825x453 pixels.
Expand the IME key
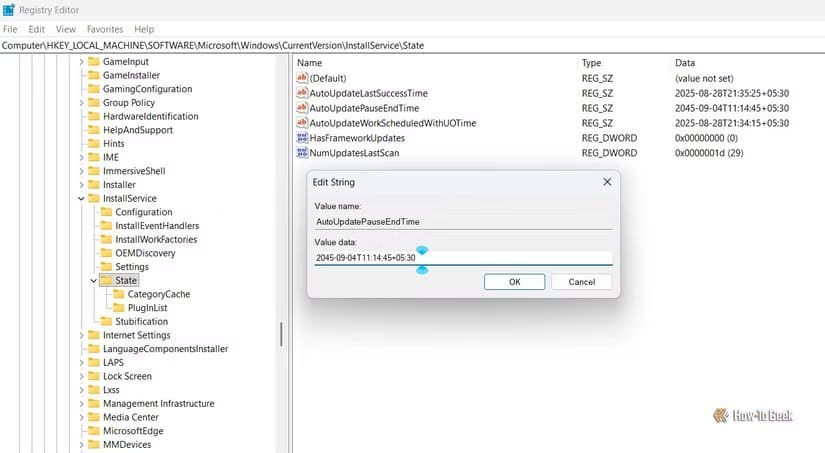(x=82, y=157)
